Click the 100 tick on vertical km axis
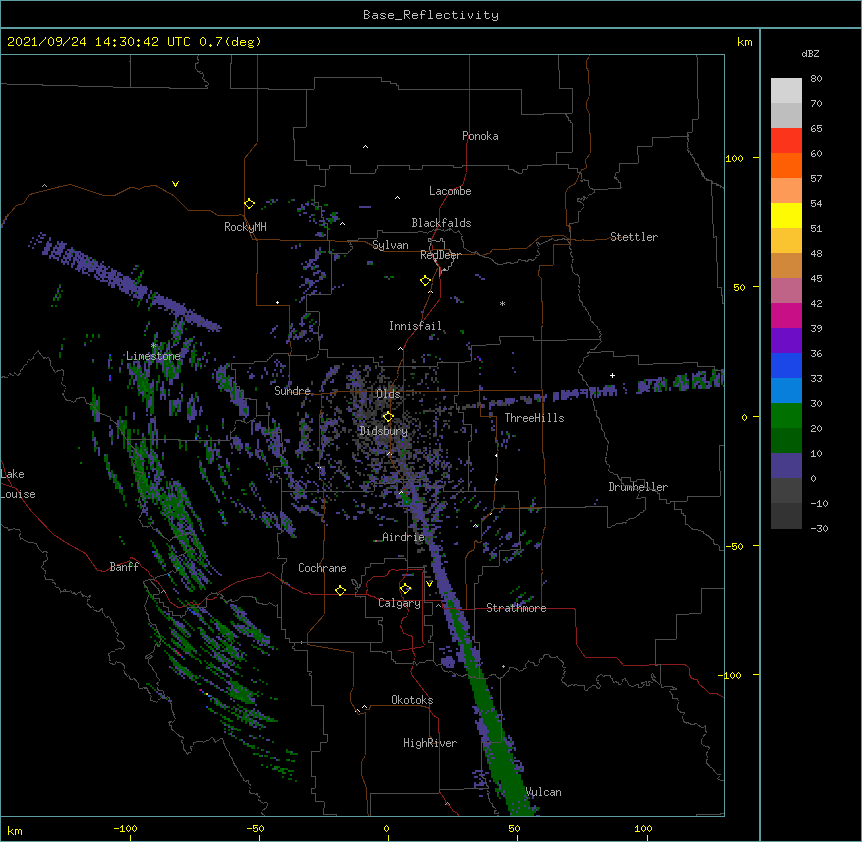Viewport: 862px width, 842px height. coord(734,158)
